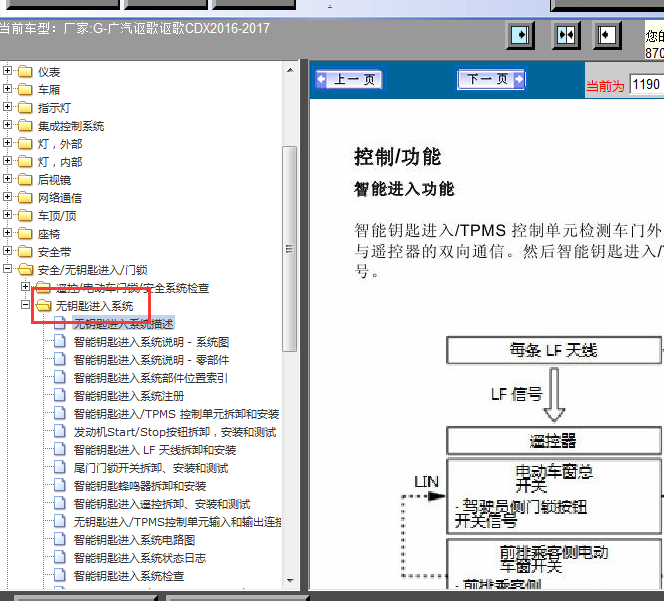
Task: Click the page number field showing 1190
Action: [x=647, y=84]
